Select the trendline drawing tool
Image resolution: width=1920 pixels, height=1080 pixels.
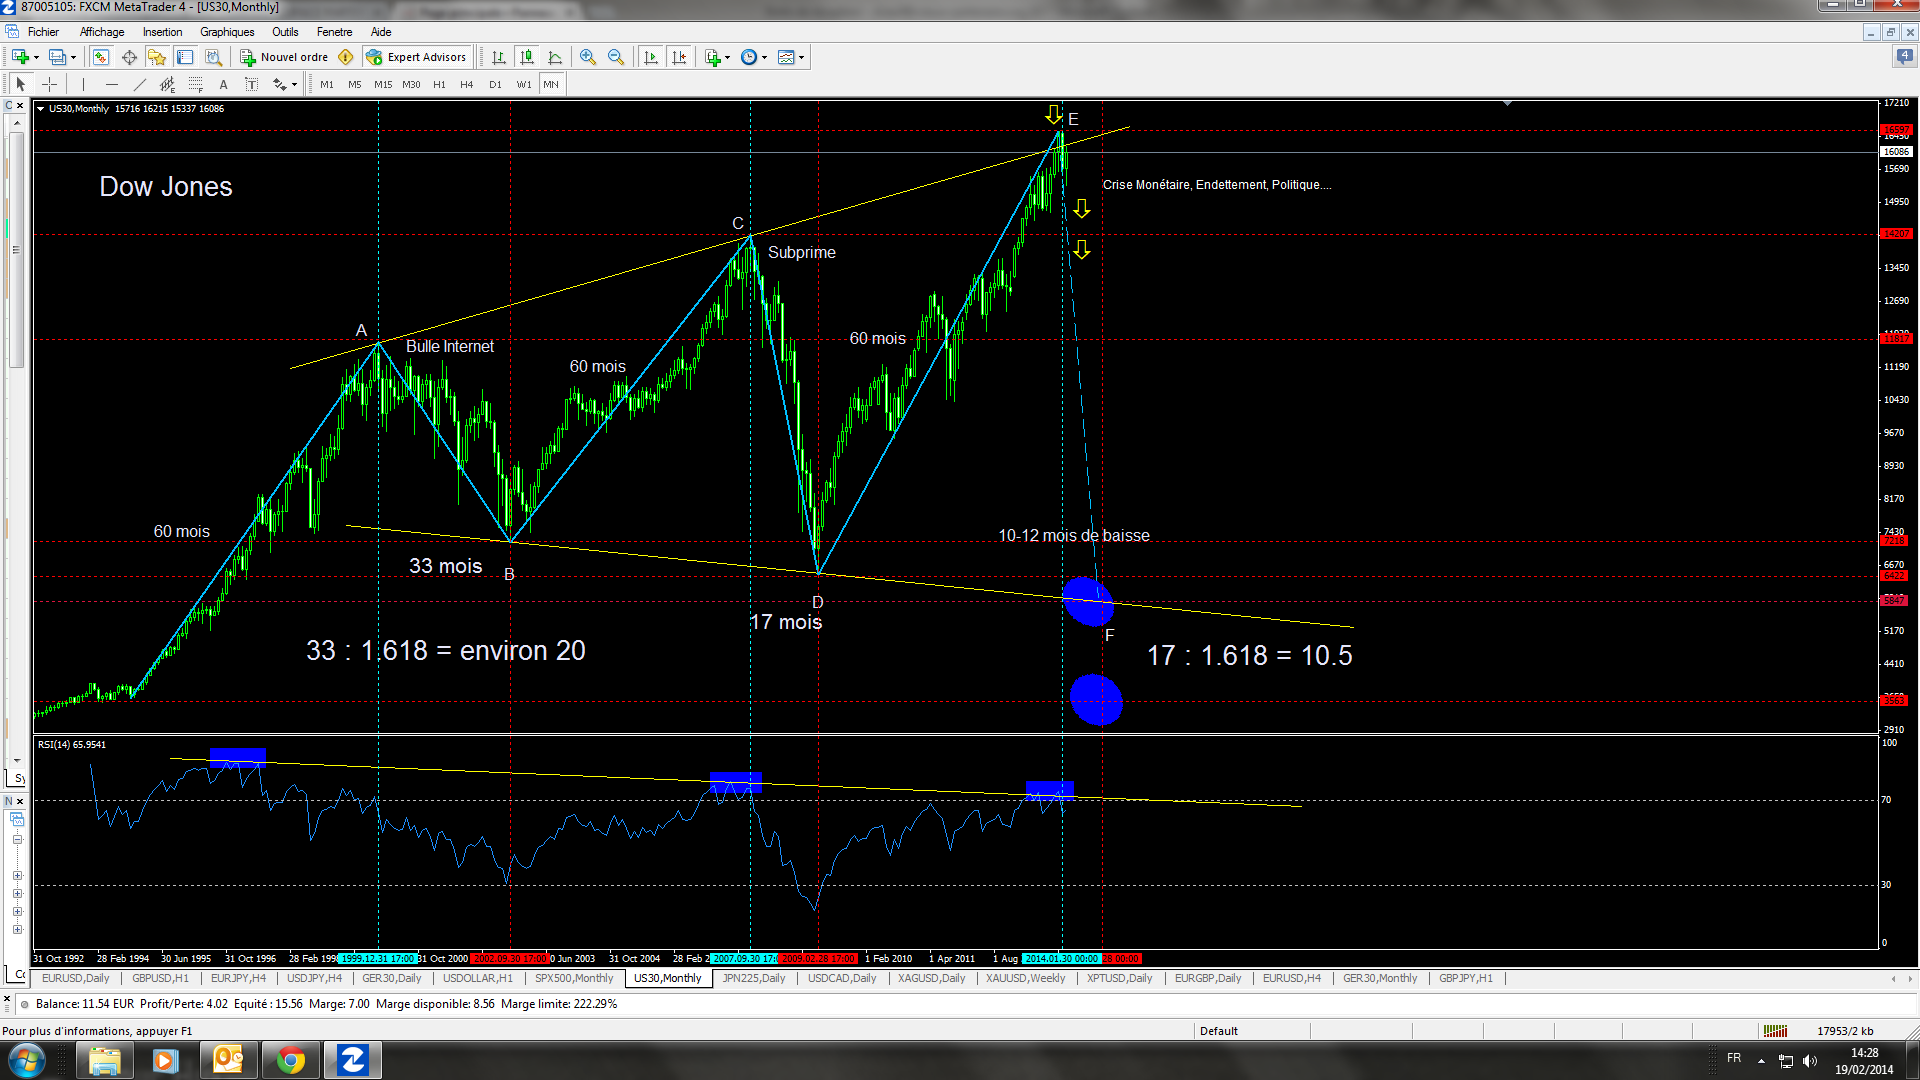(139, 84)
